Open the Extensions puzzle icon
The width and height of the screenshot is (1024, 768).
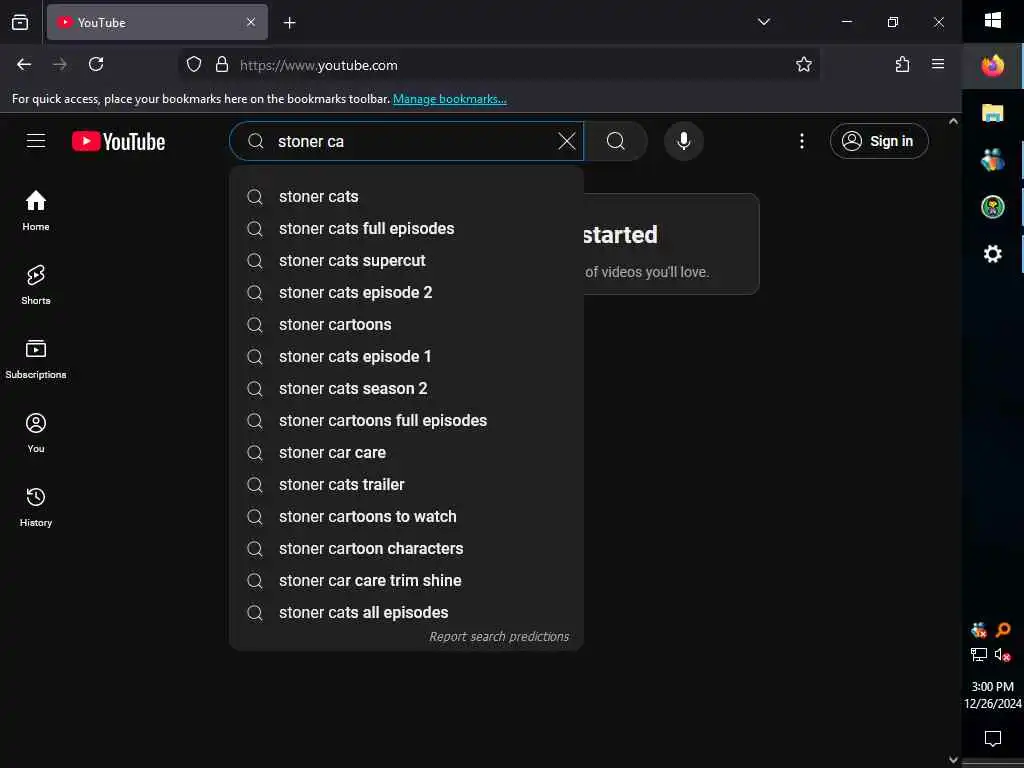click(x=903, y=64)
